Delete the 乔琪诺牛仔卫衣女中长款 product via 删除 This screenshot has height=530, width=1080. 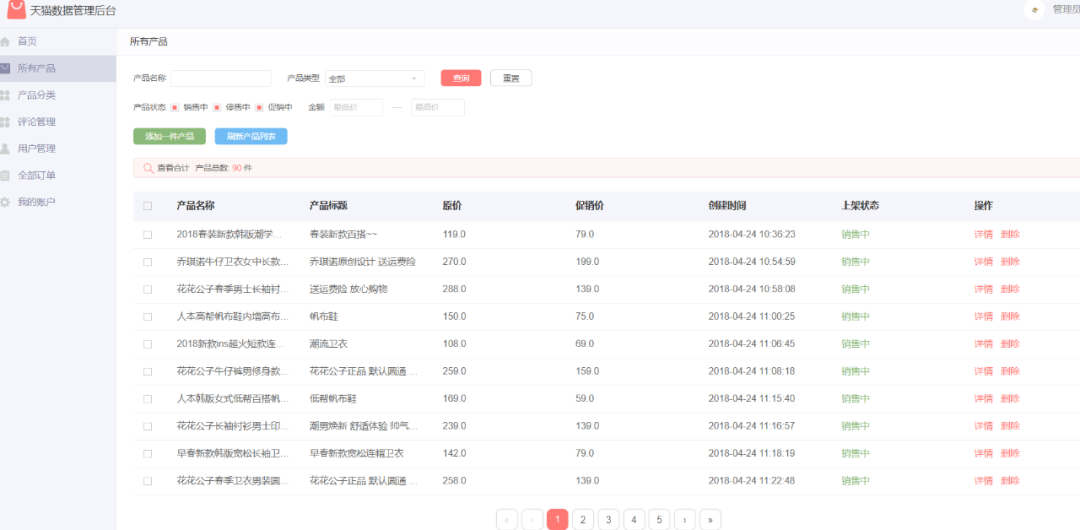1010,262
